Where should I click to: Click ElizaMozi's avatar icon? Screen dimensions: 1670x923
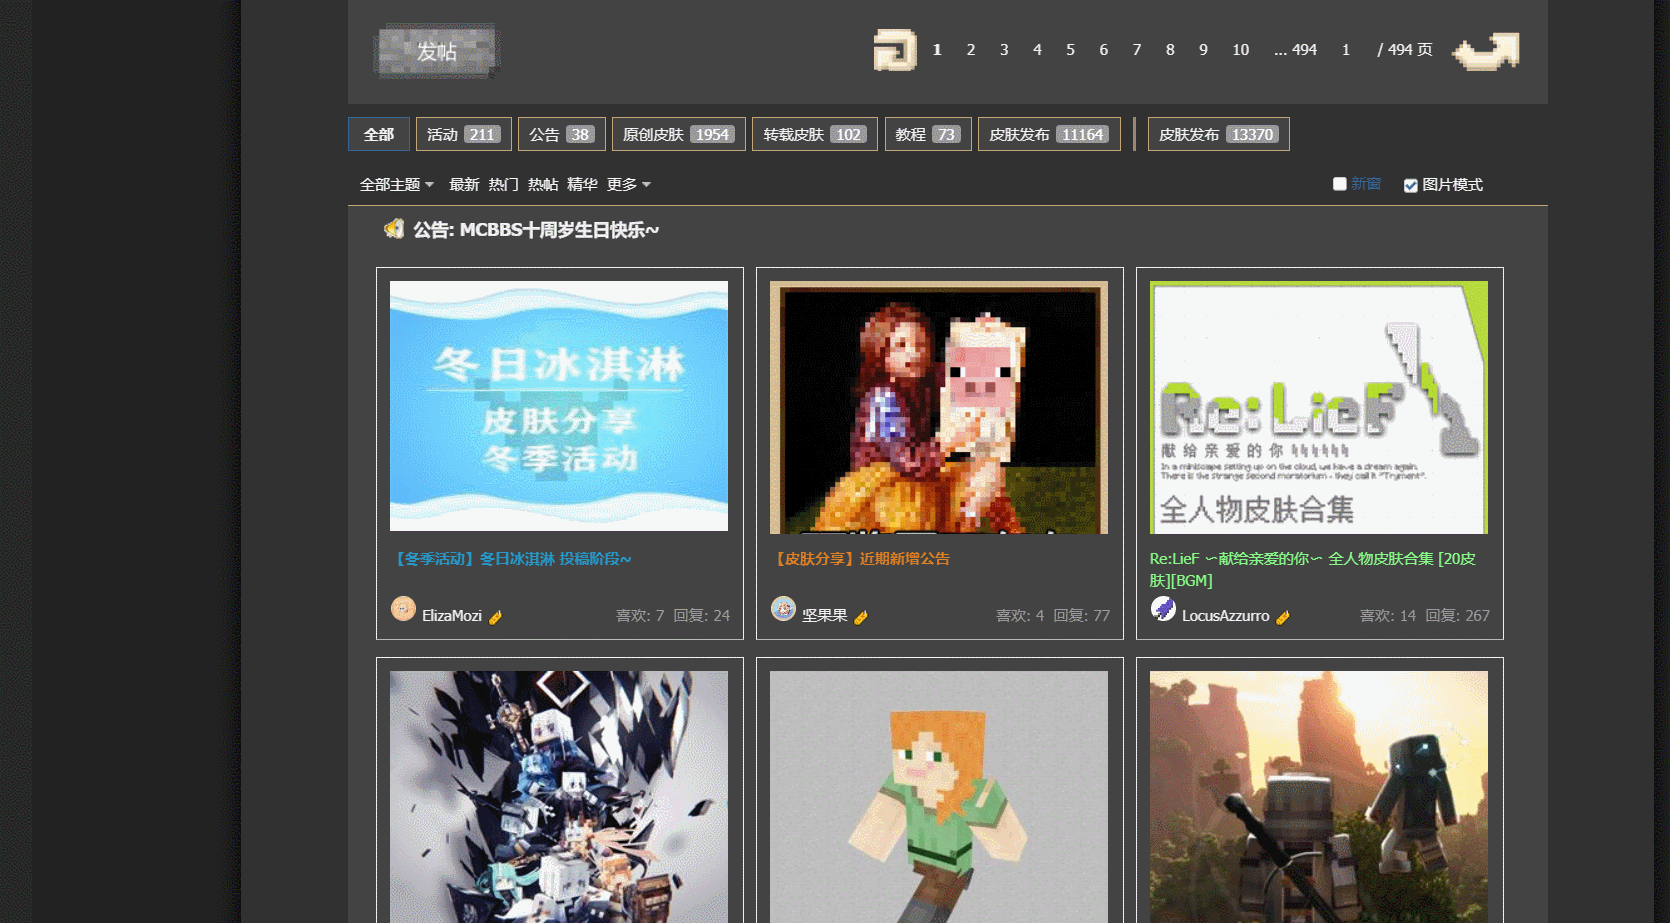(403, 609)
